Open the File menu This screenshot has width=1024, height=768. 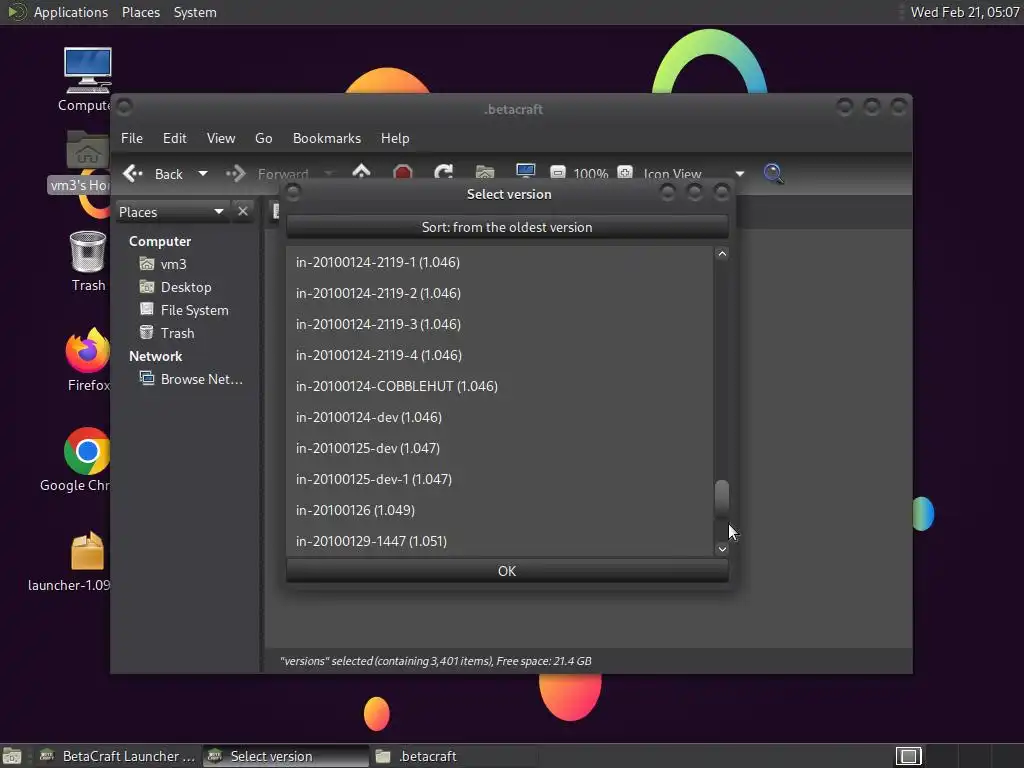click(131, 138)
